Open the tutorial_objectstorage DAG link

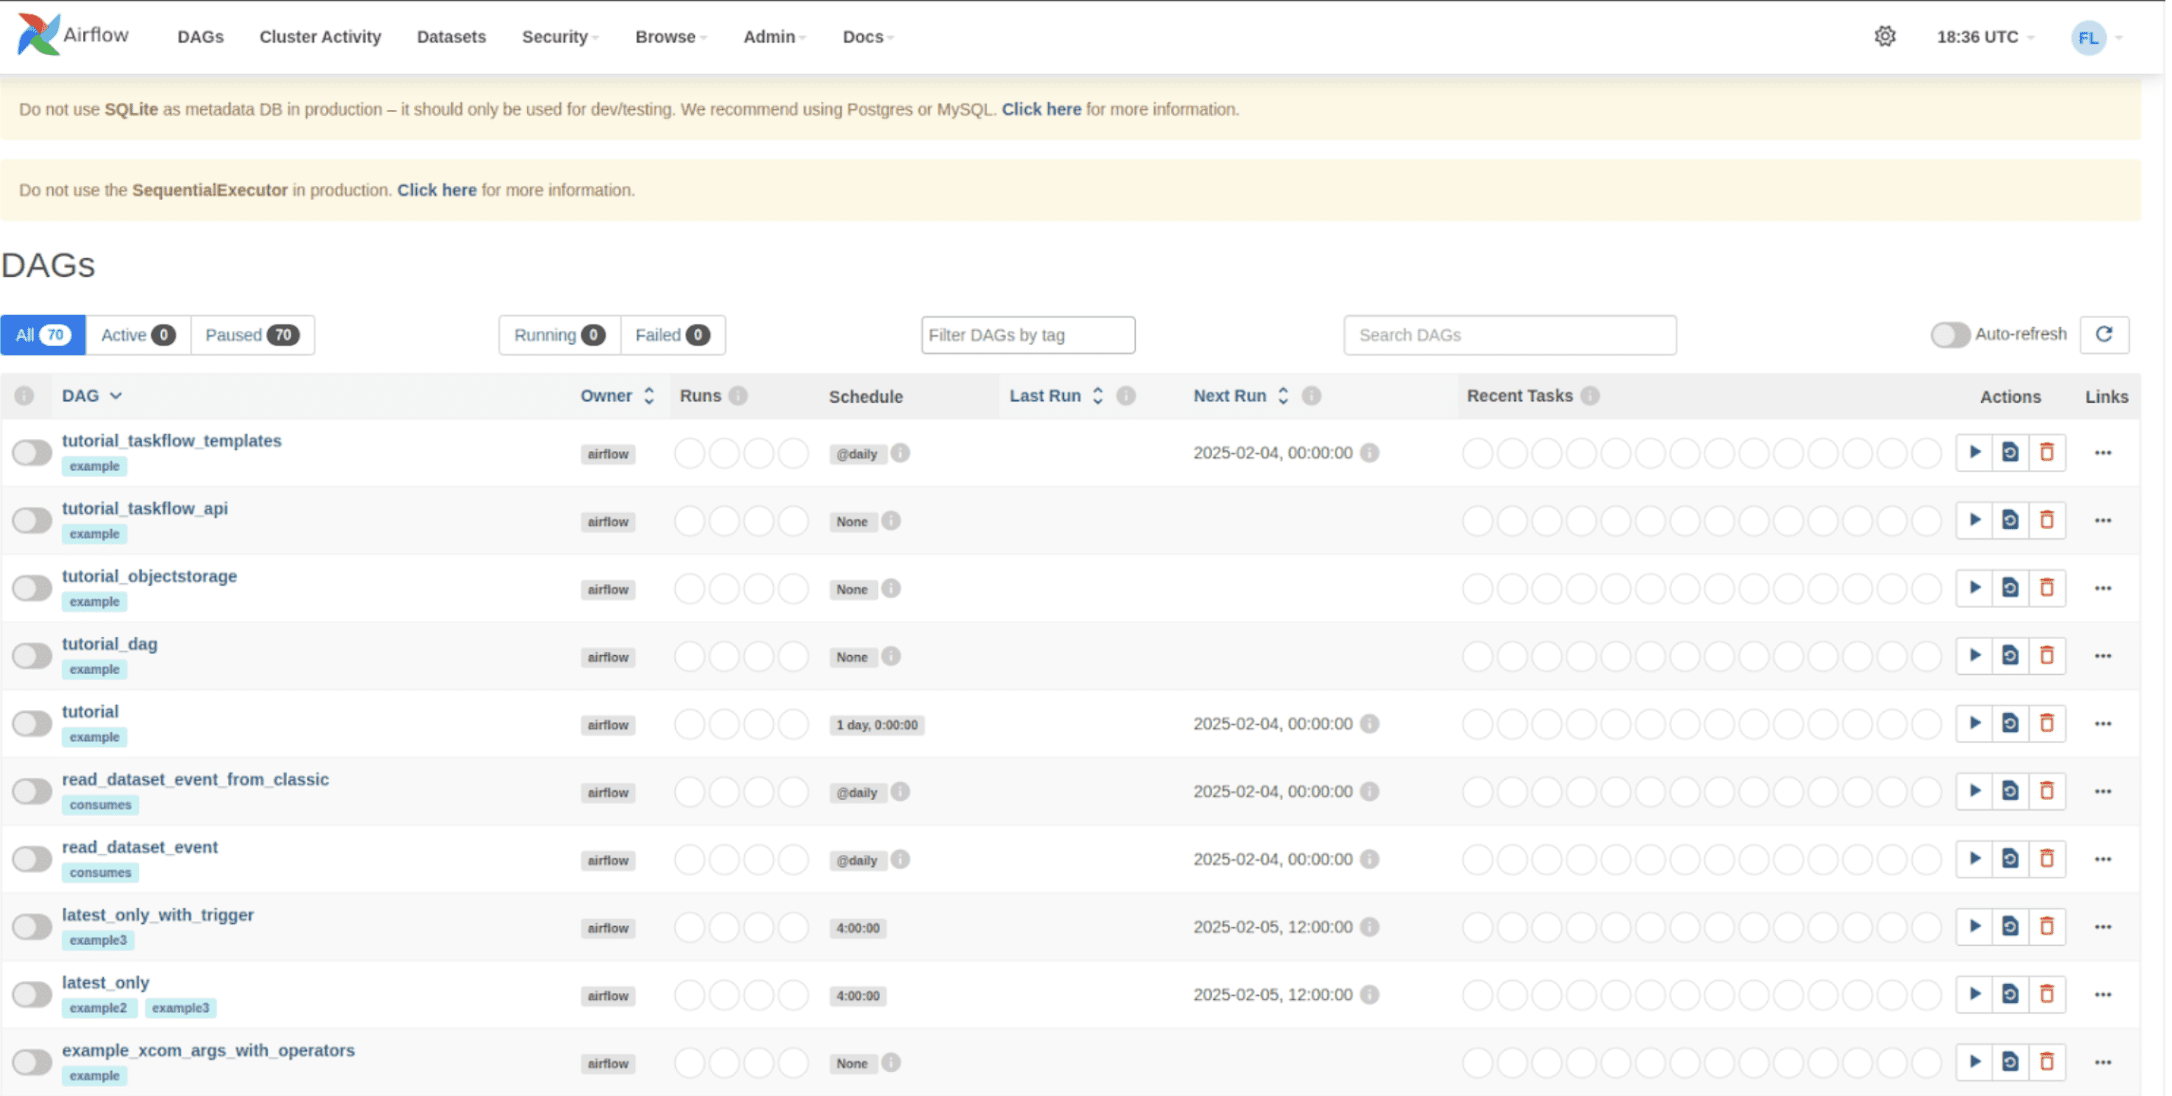(x=149, y=576)
